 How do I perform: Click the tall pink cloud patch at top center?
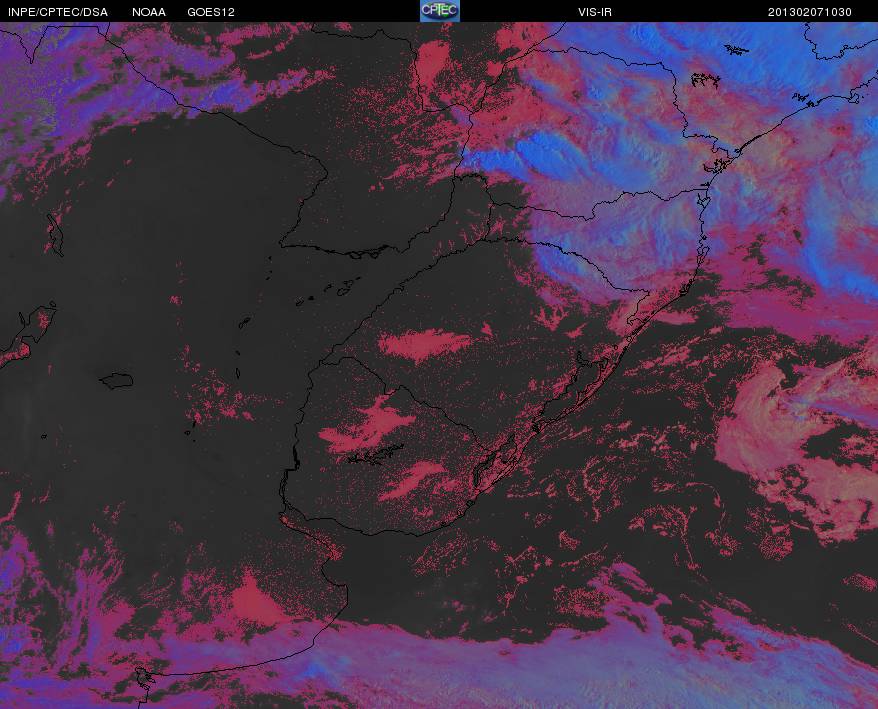[x=433, y=66]
